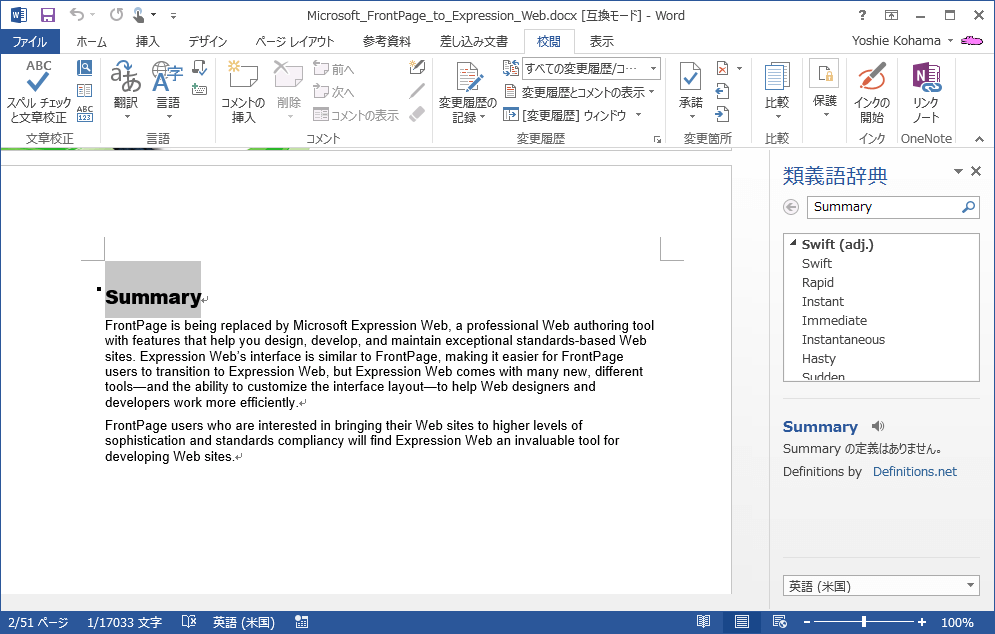The width and height of the screenshot is (995, 634).
Task: Click the Thesaurus open-book icon in 文章校正 group
Action: [84, 91]
